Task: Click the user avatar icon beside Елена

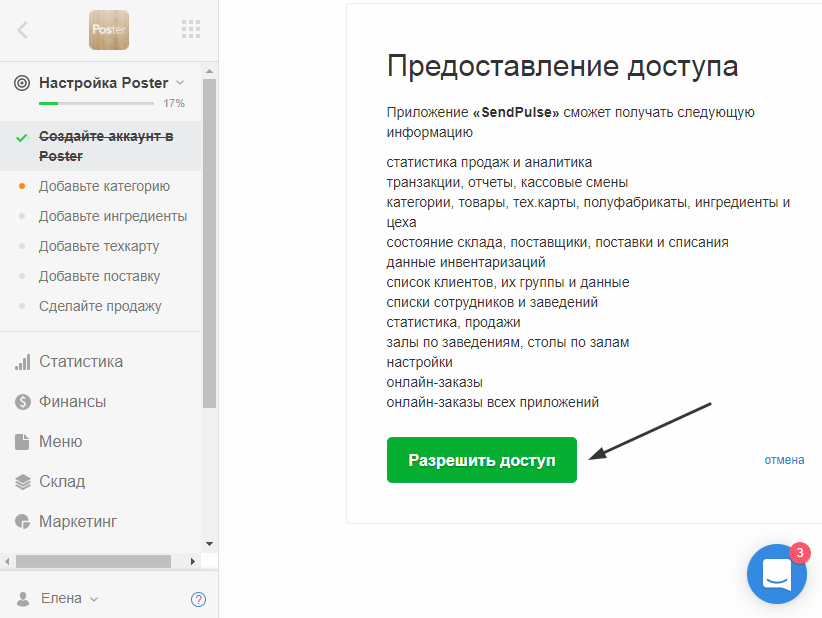Action: pyautogui.click(x=23, y=599)
